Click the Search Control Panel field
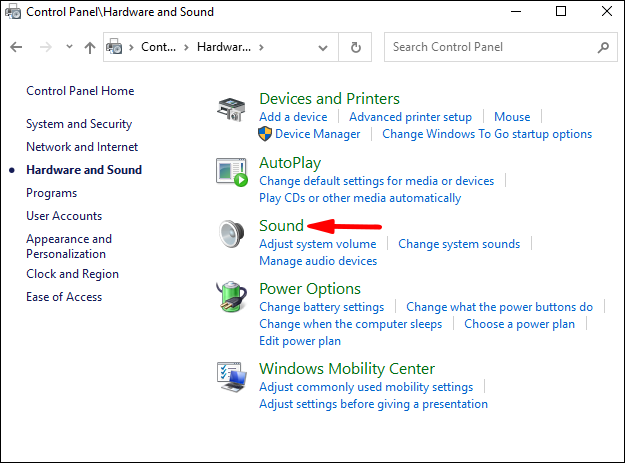 pyautogui.click(x=490, y=47)
